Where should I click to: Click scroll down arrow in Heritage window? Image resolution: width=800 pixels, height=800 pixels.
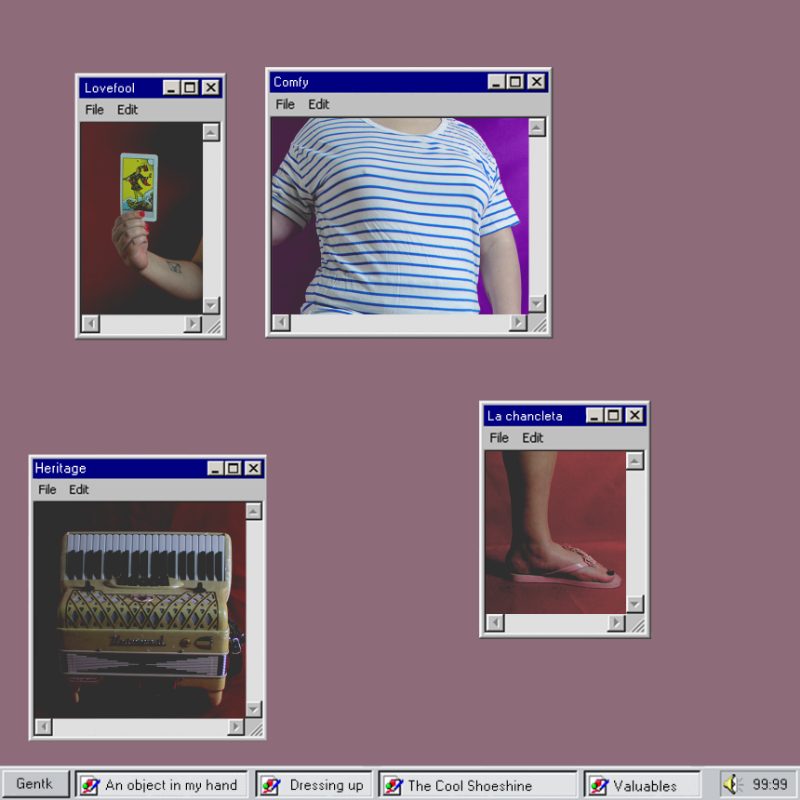coord(254,709)
